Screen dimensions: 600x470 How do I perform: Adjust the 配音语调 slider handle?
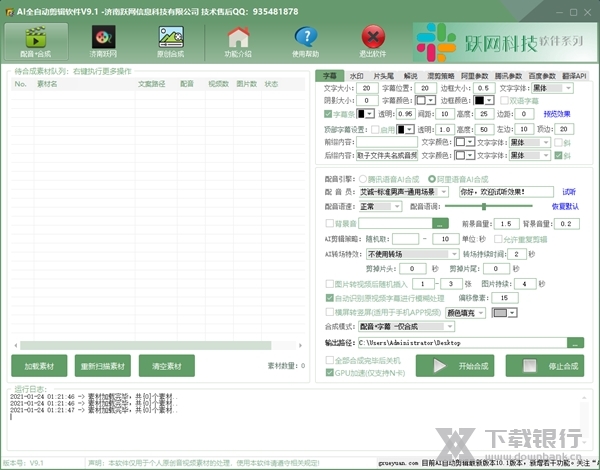[x=484, y=206]
